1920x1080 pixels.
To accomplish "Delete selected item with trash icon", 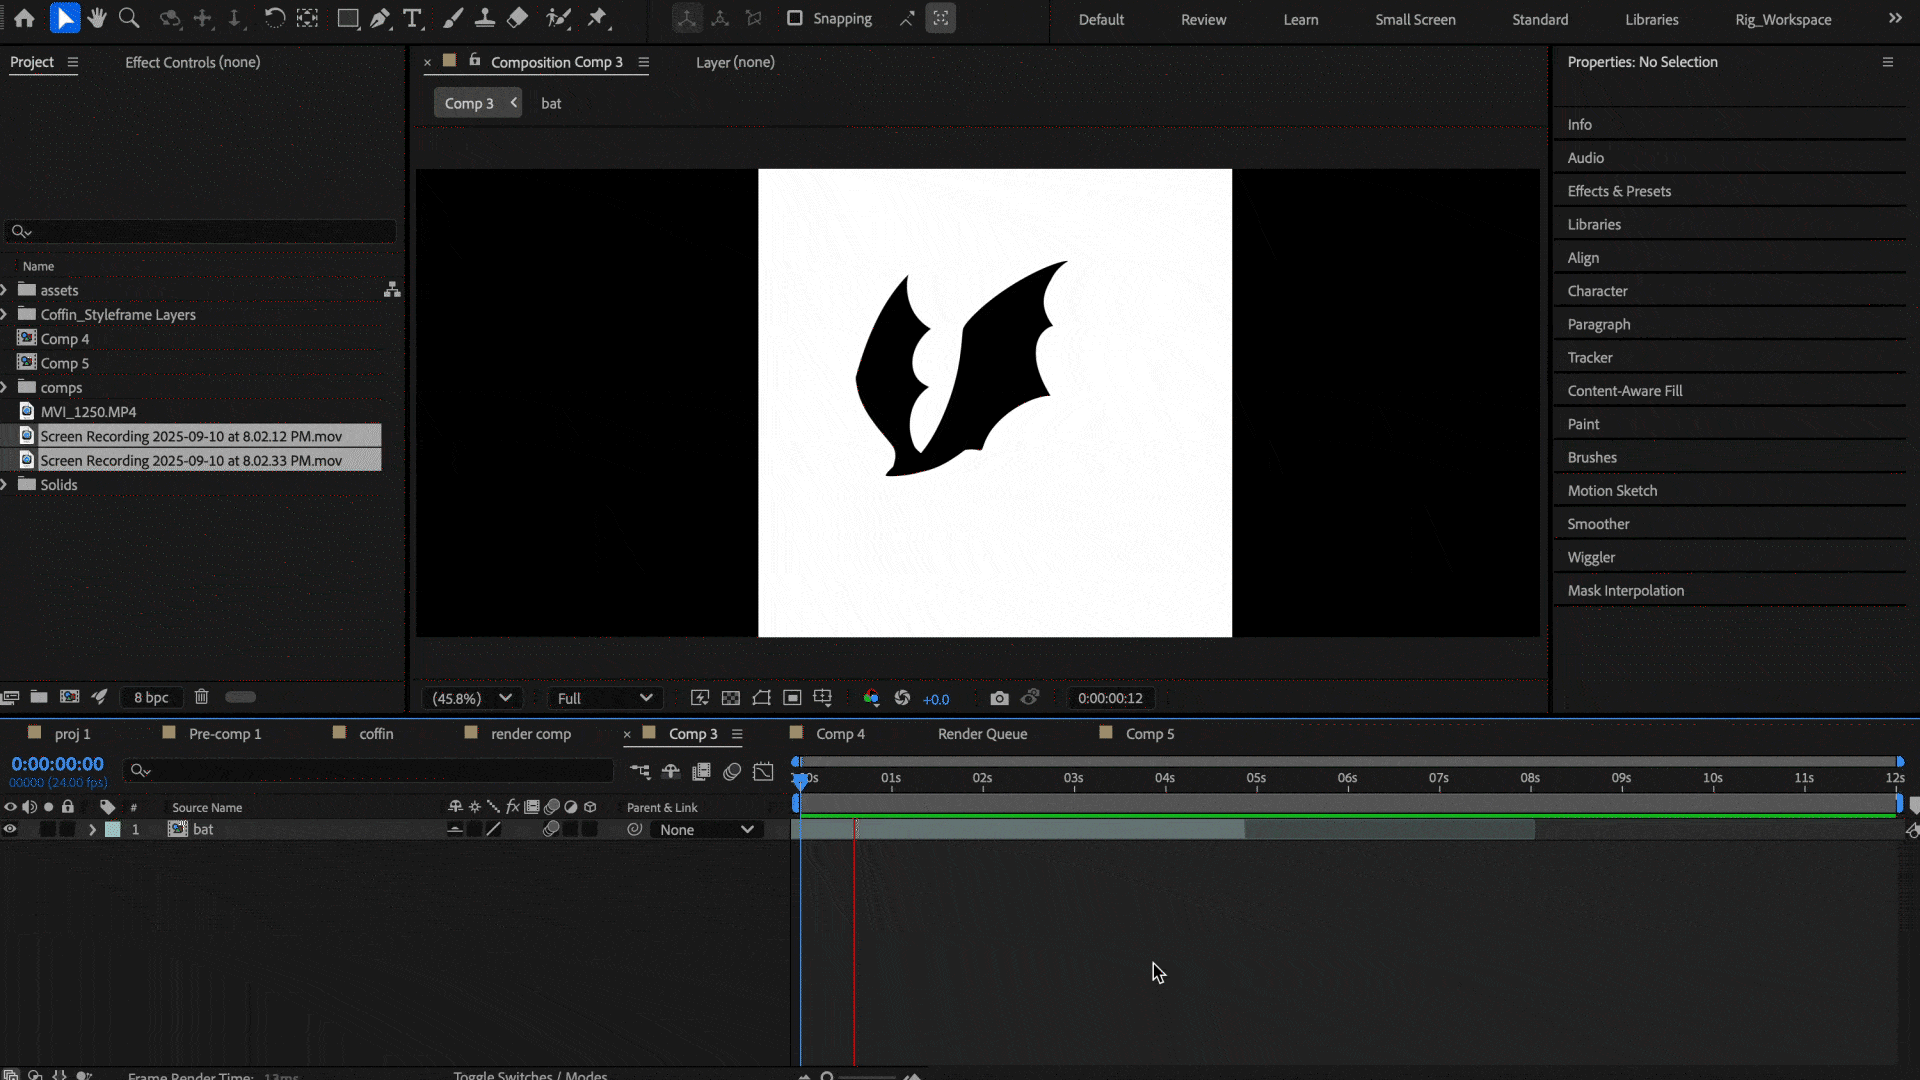I will coord(201,697).
